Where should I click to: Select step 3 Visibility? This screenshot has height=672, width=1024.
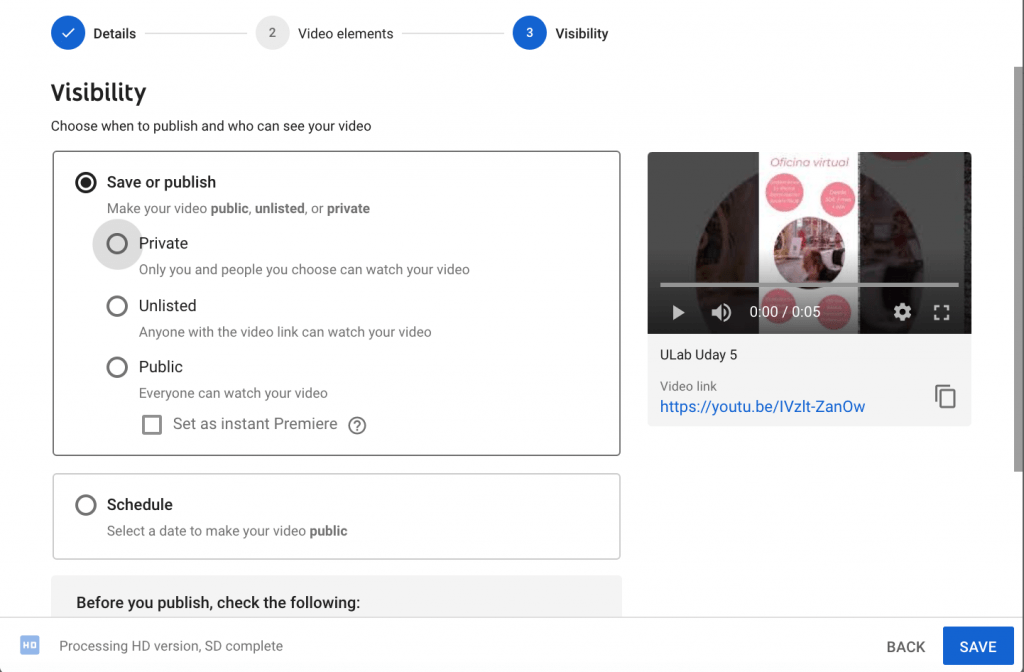(530, 33)
